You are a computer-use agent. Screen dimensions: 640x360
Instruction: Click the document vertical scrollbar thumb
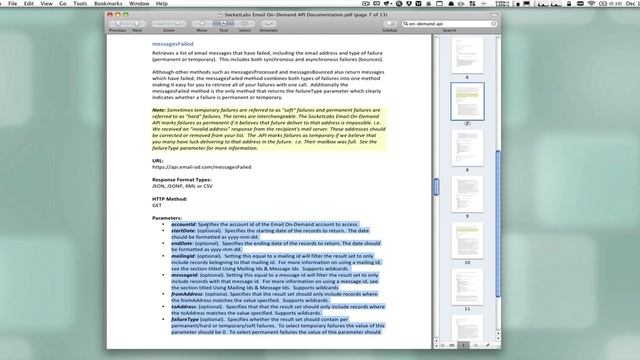[x=436, y=187]
